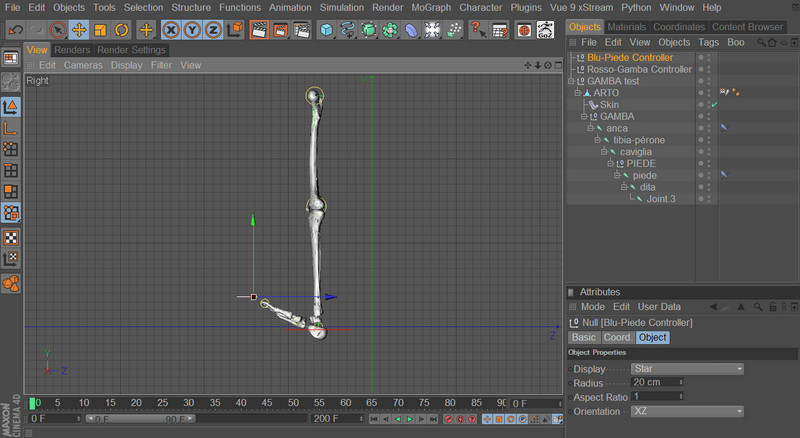Click the Undo arrow icon
800x438 pixels.
pyautogui.click(x=14, y=29)
